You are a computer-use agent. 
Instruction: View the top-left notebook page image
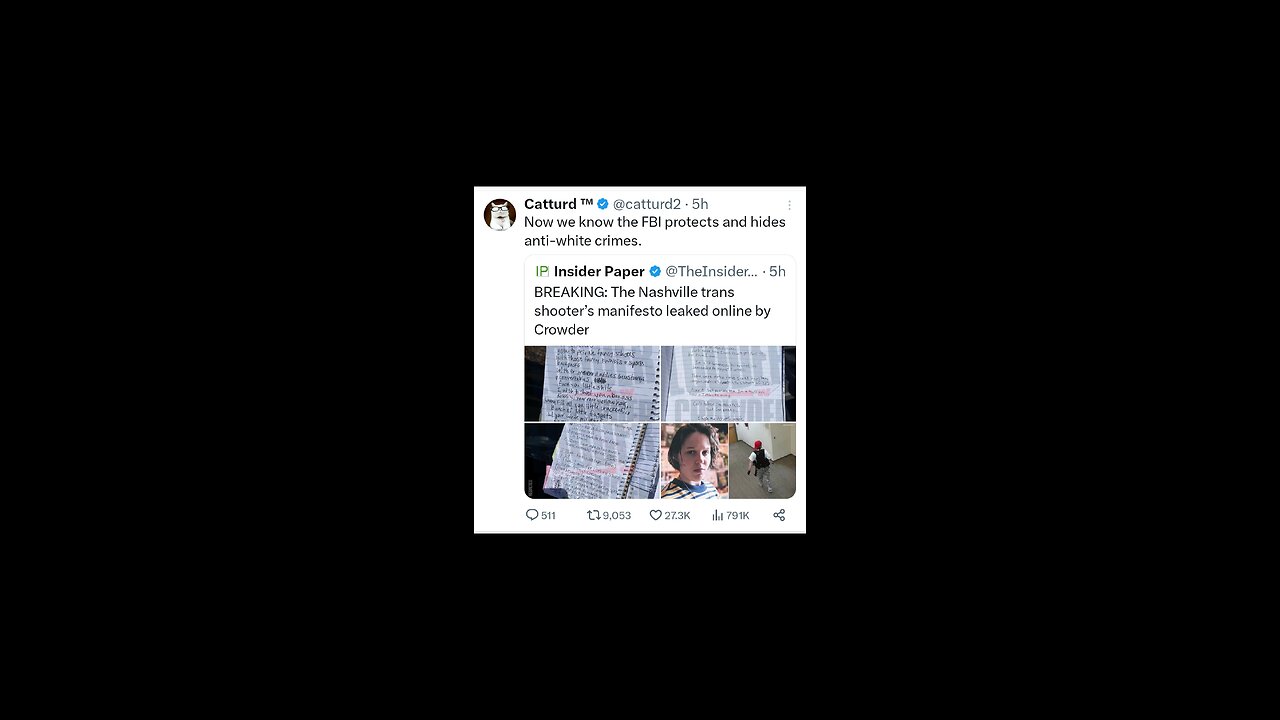pos(592,383)
